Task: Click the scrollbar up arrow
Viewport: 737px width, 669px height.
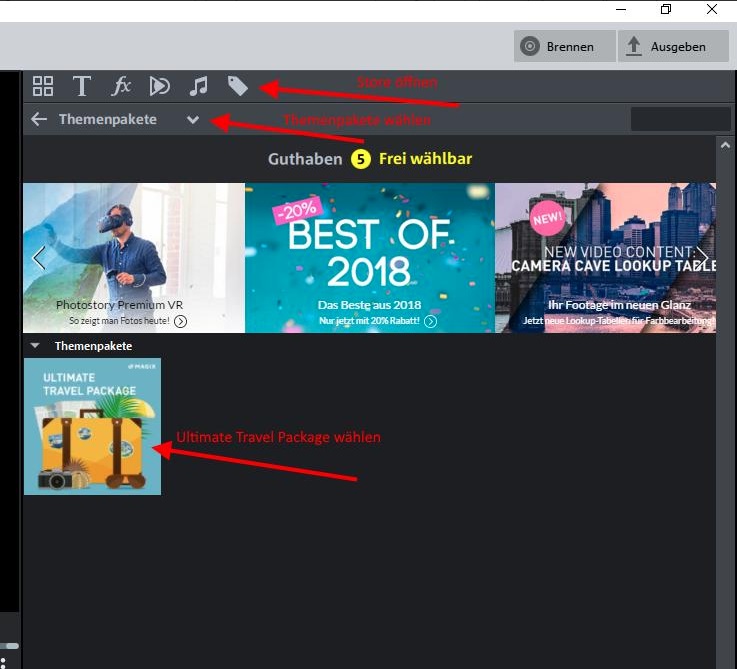Action: [x=725, y=145]
